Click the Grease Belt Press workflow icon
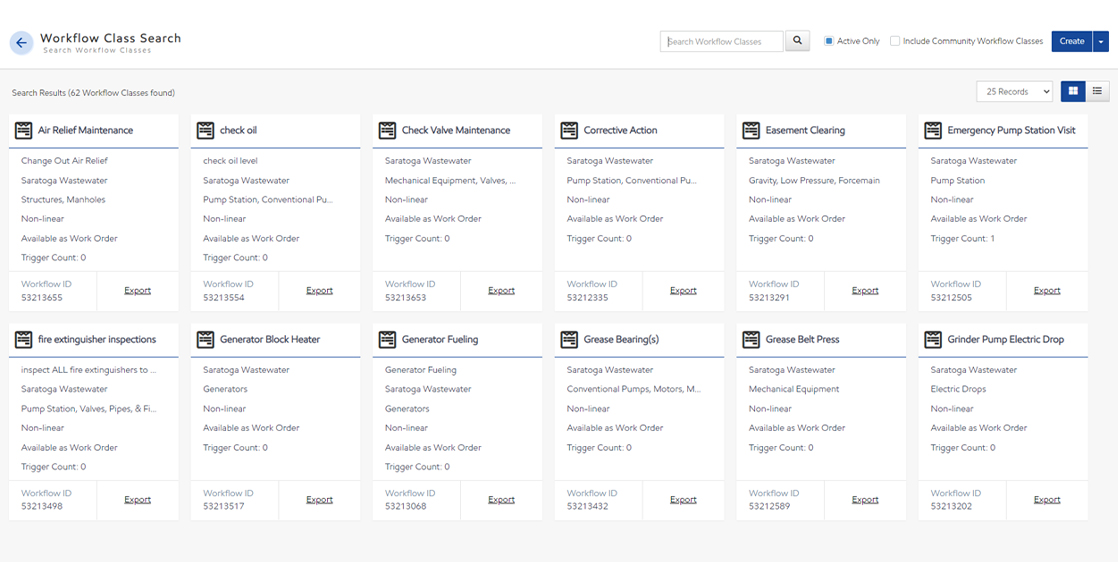 point(751,339)
